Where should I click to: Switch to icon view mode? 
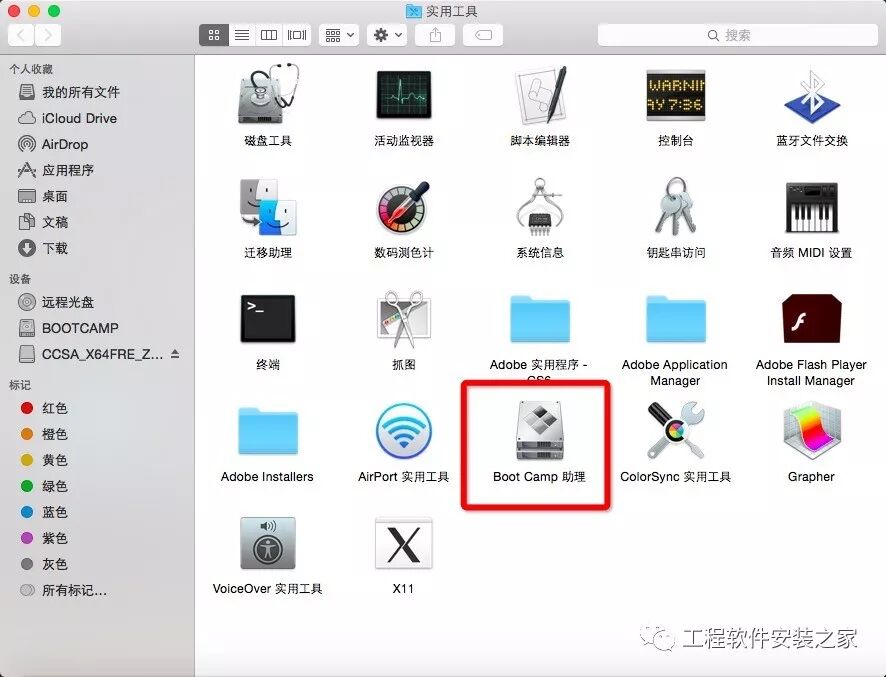coord(214,35)
